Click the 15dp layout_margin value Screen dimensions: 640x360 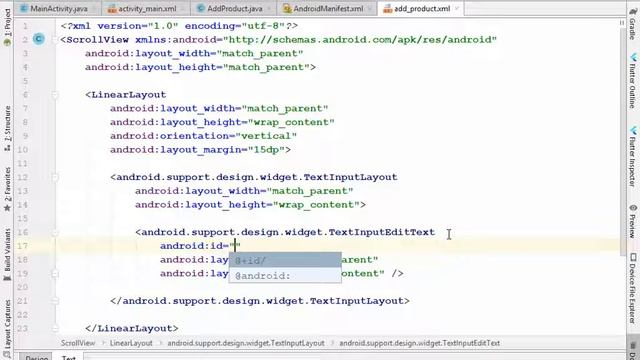pyautogui.click(x=266, y=150)
